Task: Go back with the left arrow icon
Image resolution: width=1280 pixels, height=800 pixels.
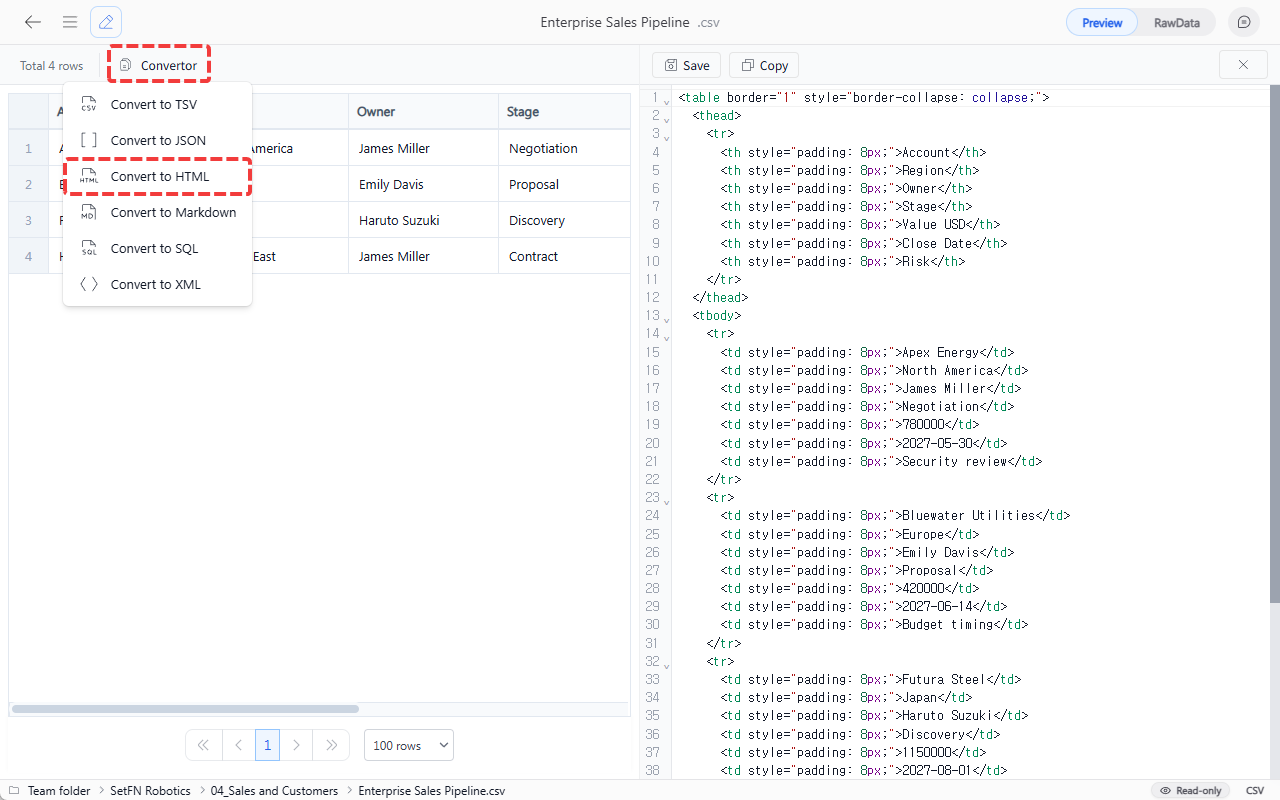Action: [33, 22]
